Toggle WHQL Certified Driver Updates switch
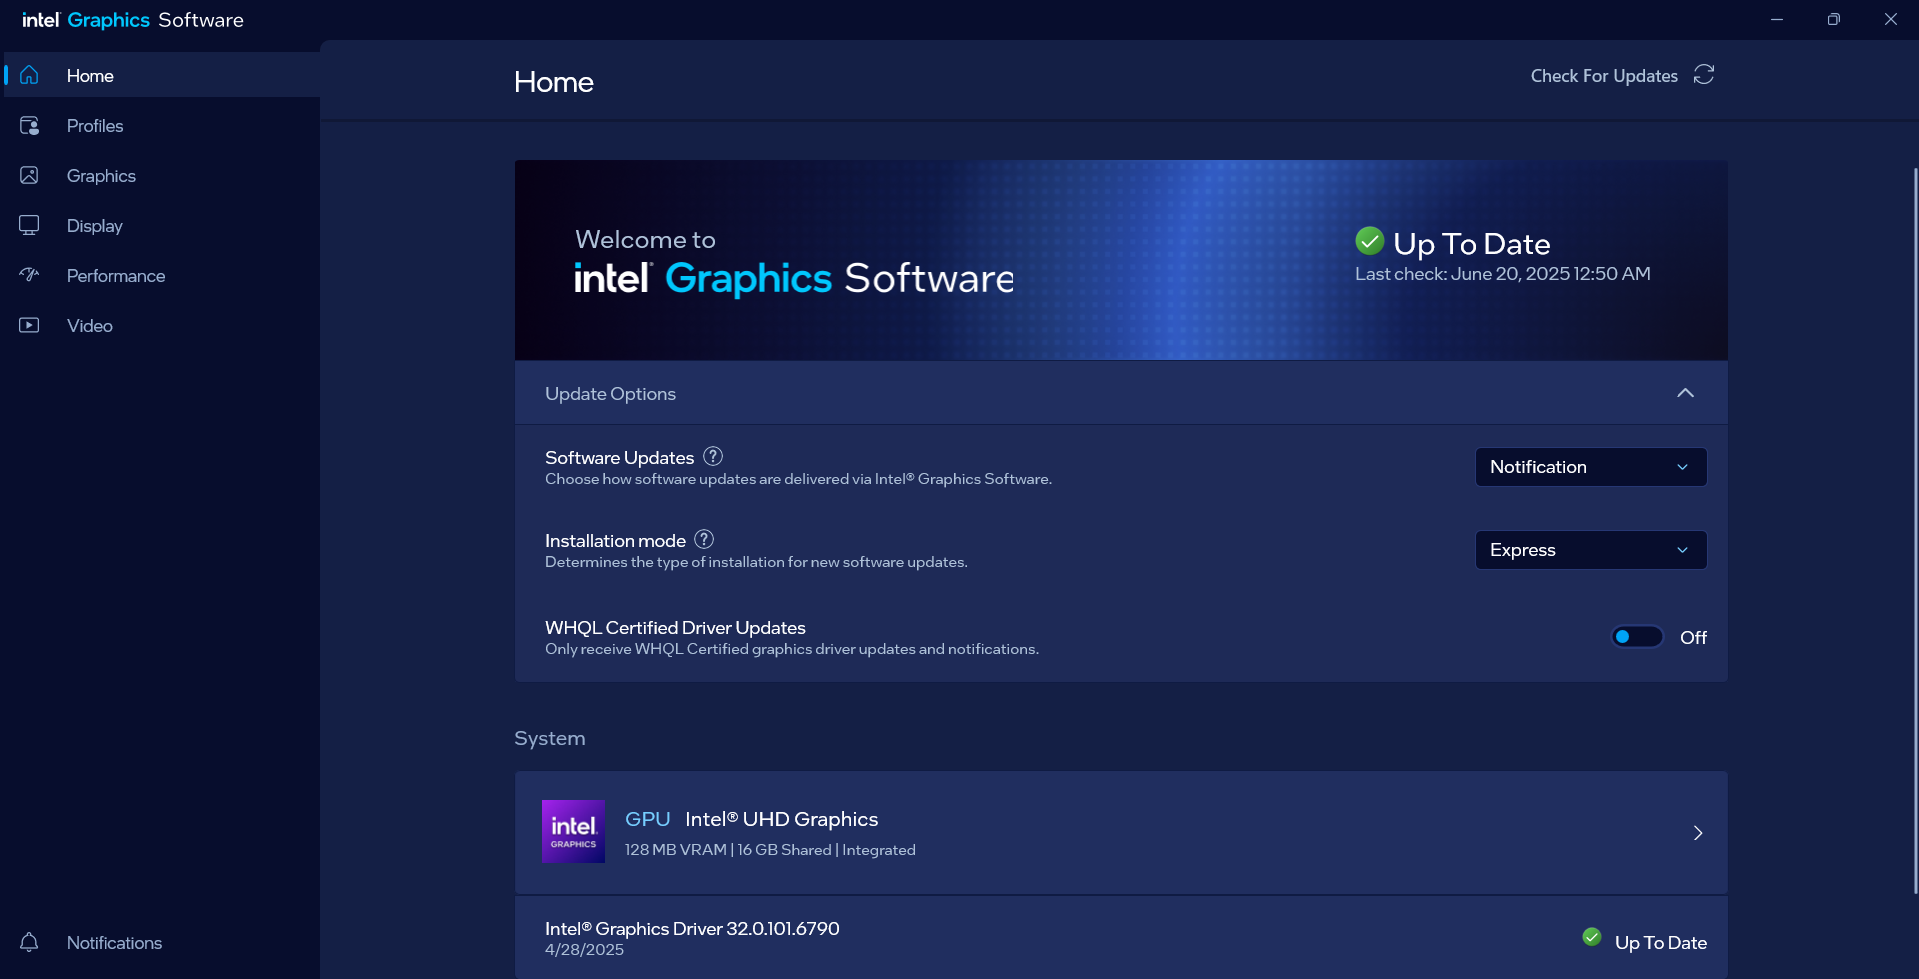The image size is (1919, 979). pos(1637,637)
